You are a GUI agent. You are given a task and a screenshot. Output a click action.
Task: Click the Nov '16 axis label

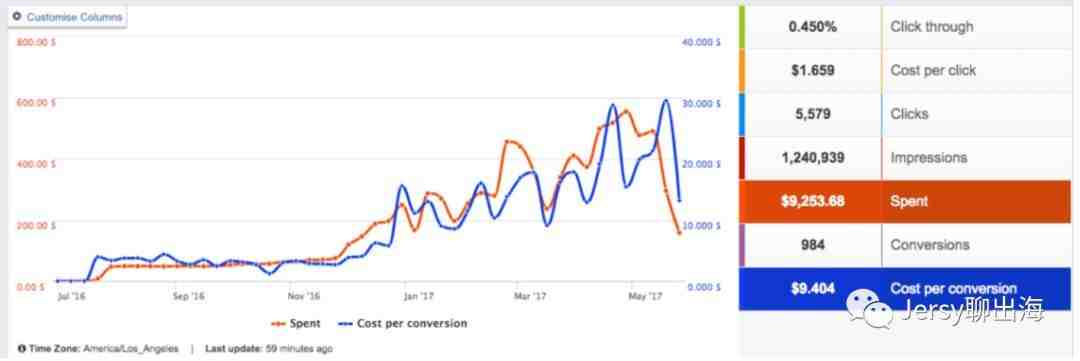pos(304,297)
